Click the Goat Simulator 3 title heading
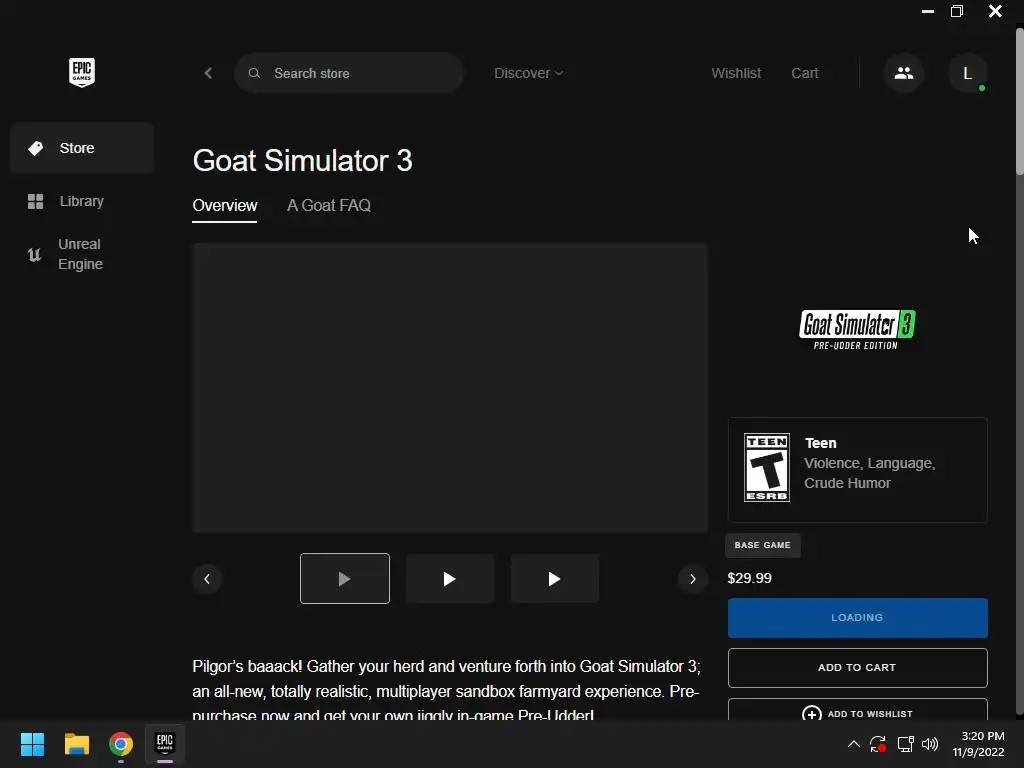1024x768 pixels. click(x=302, y=161)
